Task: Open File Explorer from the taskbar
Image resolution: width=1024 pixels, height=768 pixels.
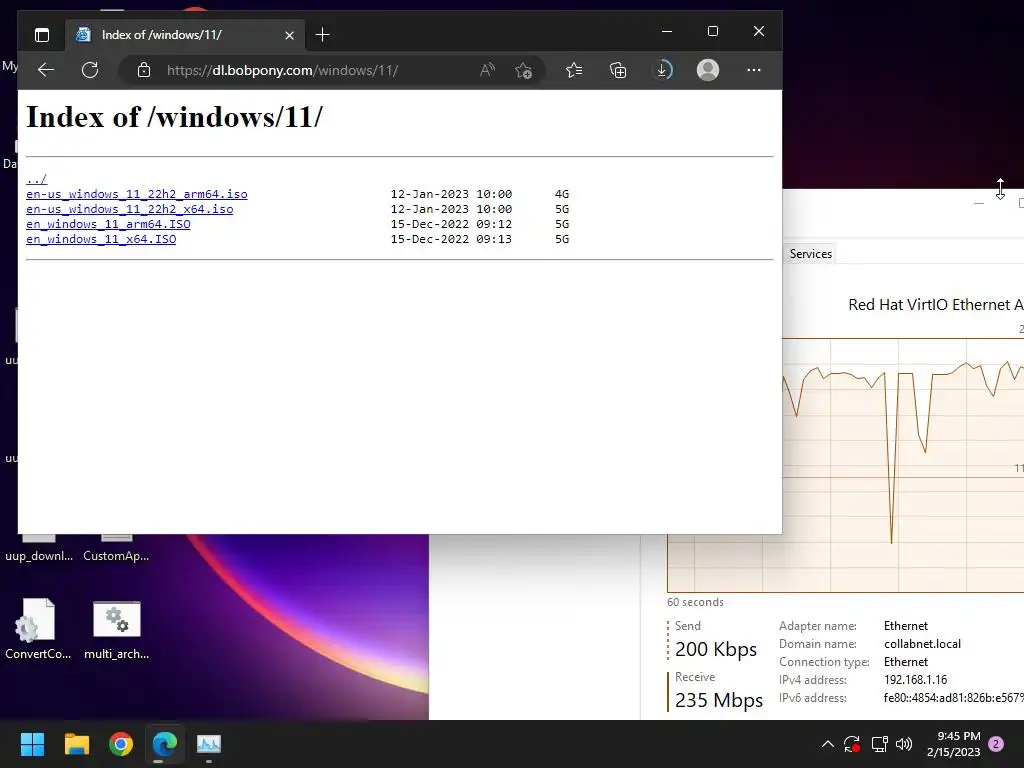Action: click(76, 744)
